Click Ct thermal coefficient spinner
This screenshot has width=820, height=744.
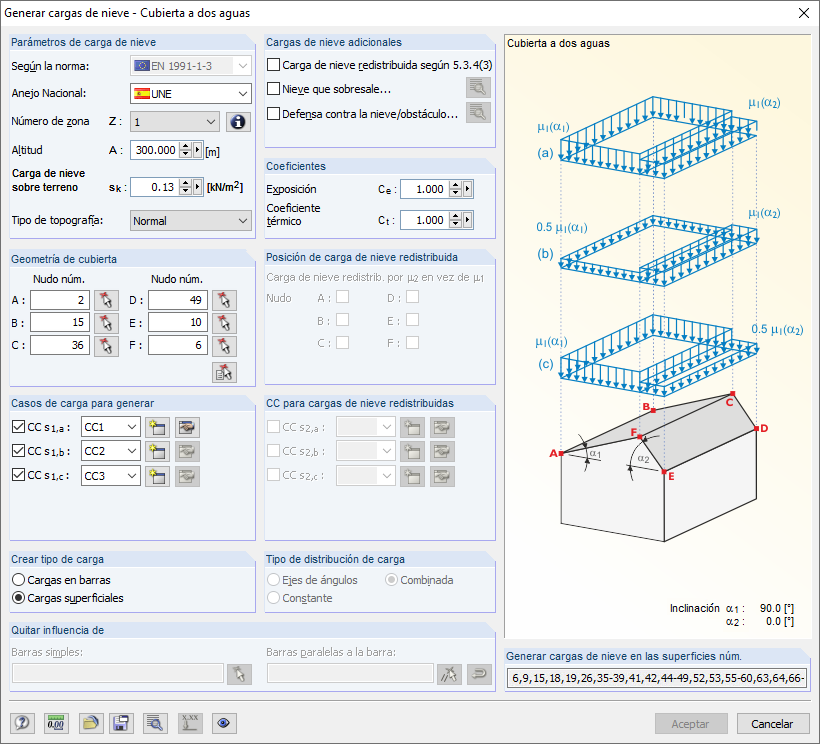[455, 220]
